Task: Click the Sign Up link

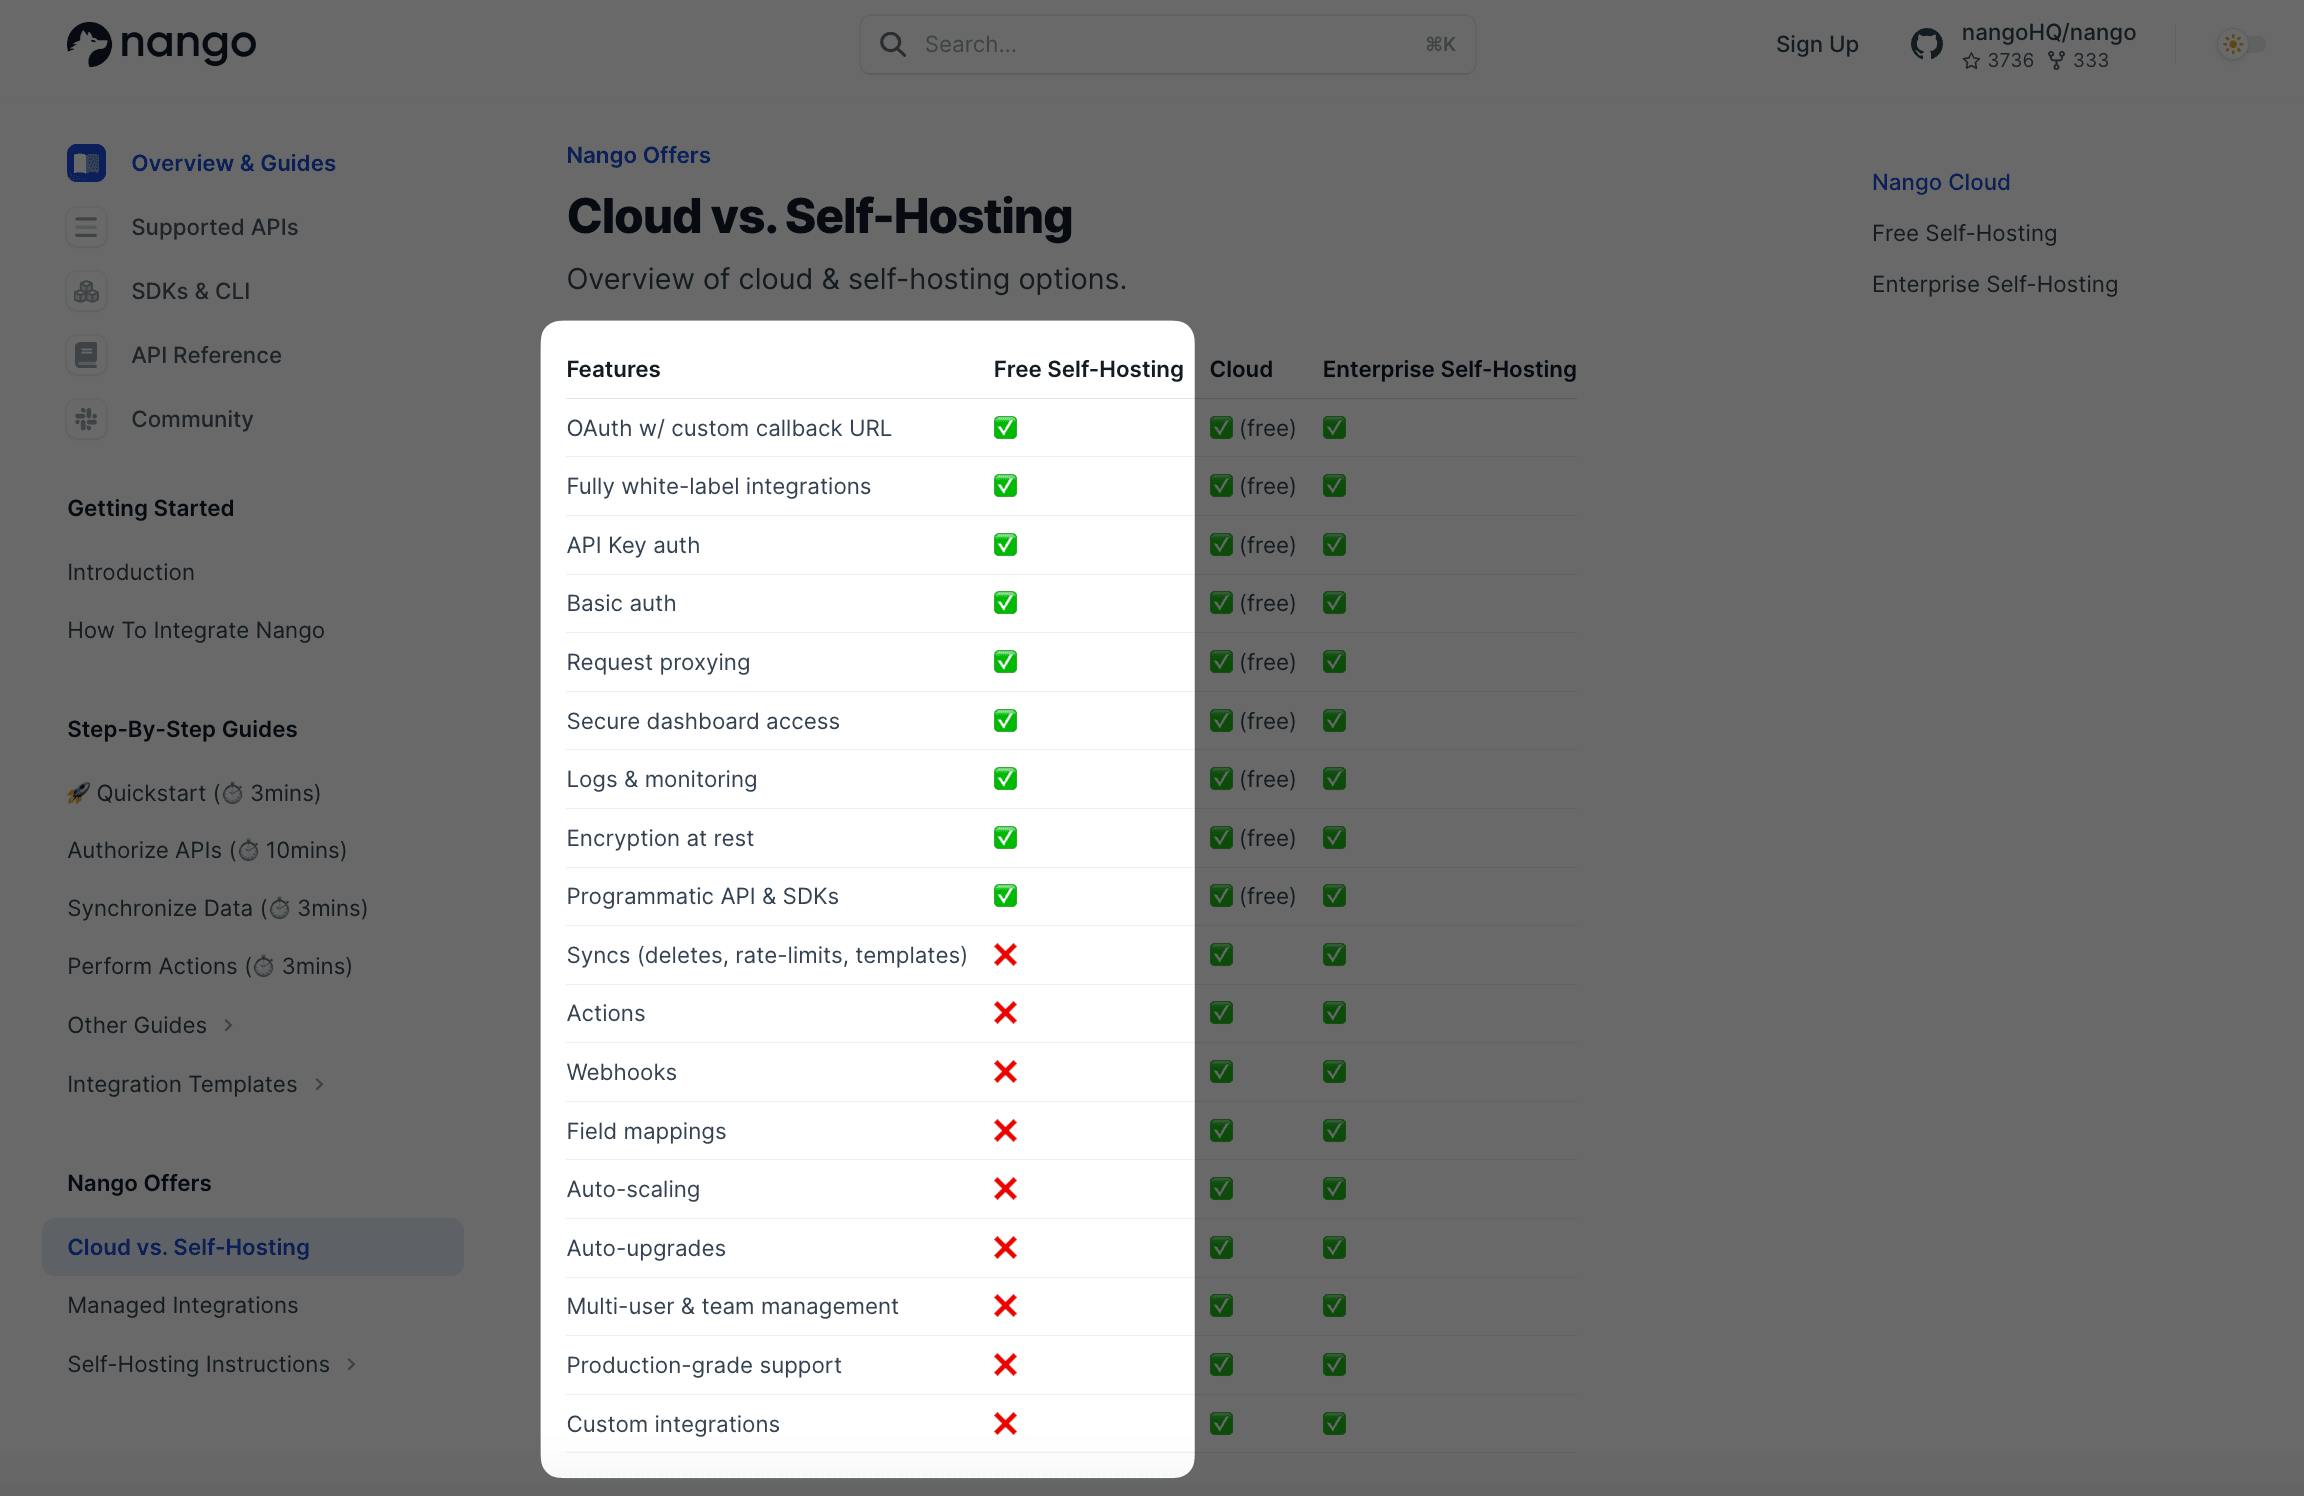Action: click(1816, 44)
